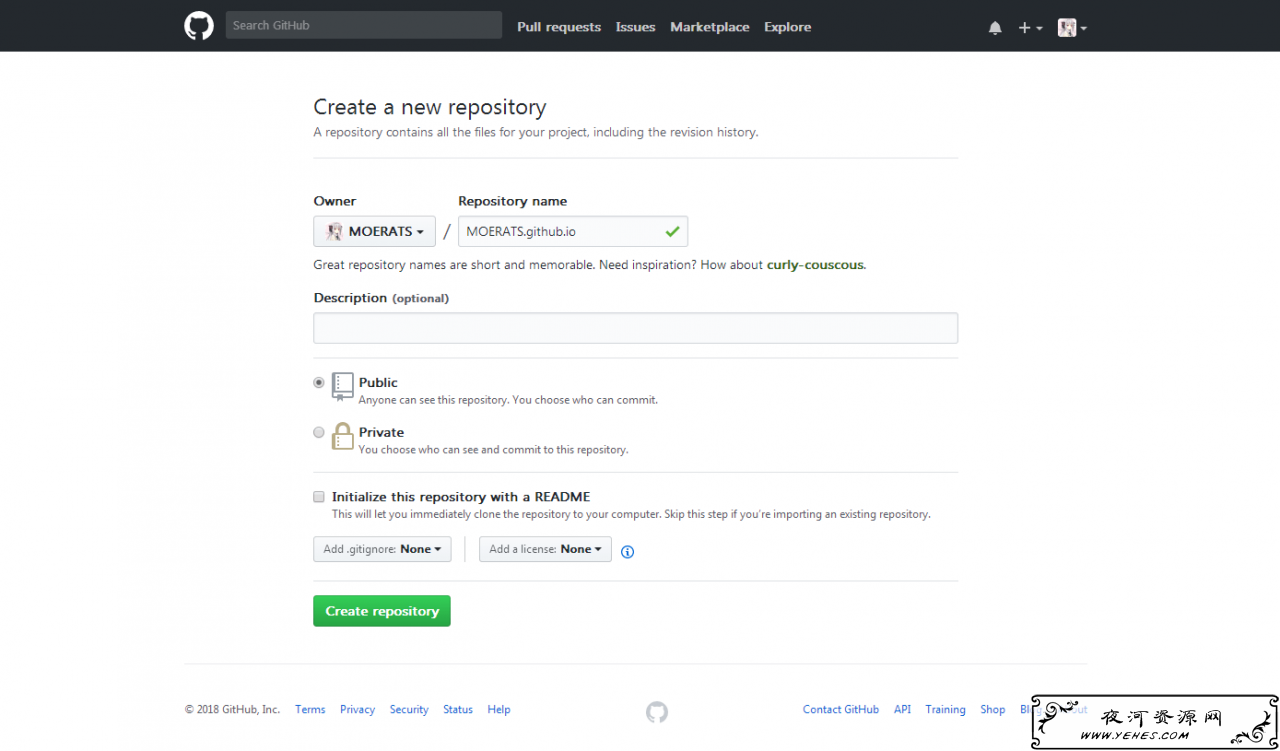The height and width of the screenshot is (751, 1280).
Task: Focus the Search GitHub field
Action: (364, 25)
